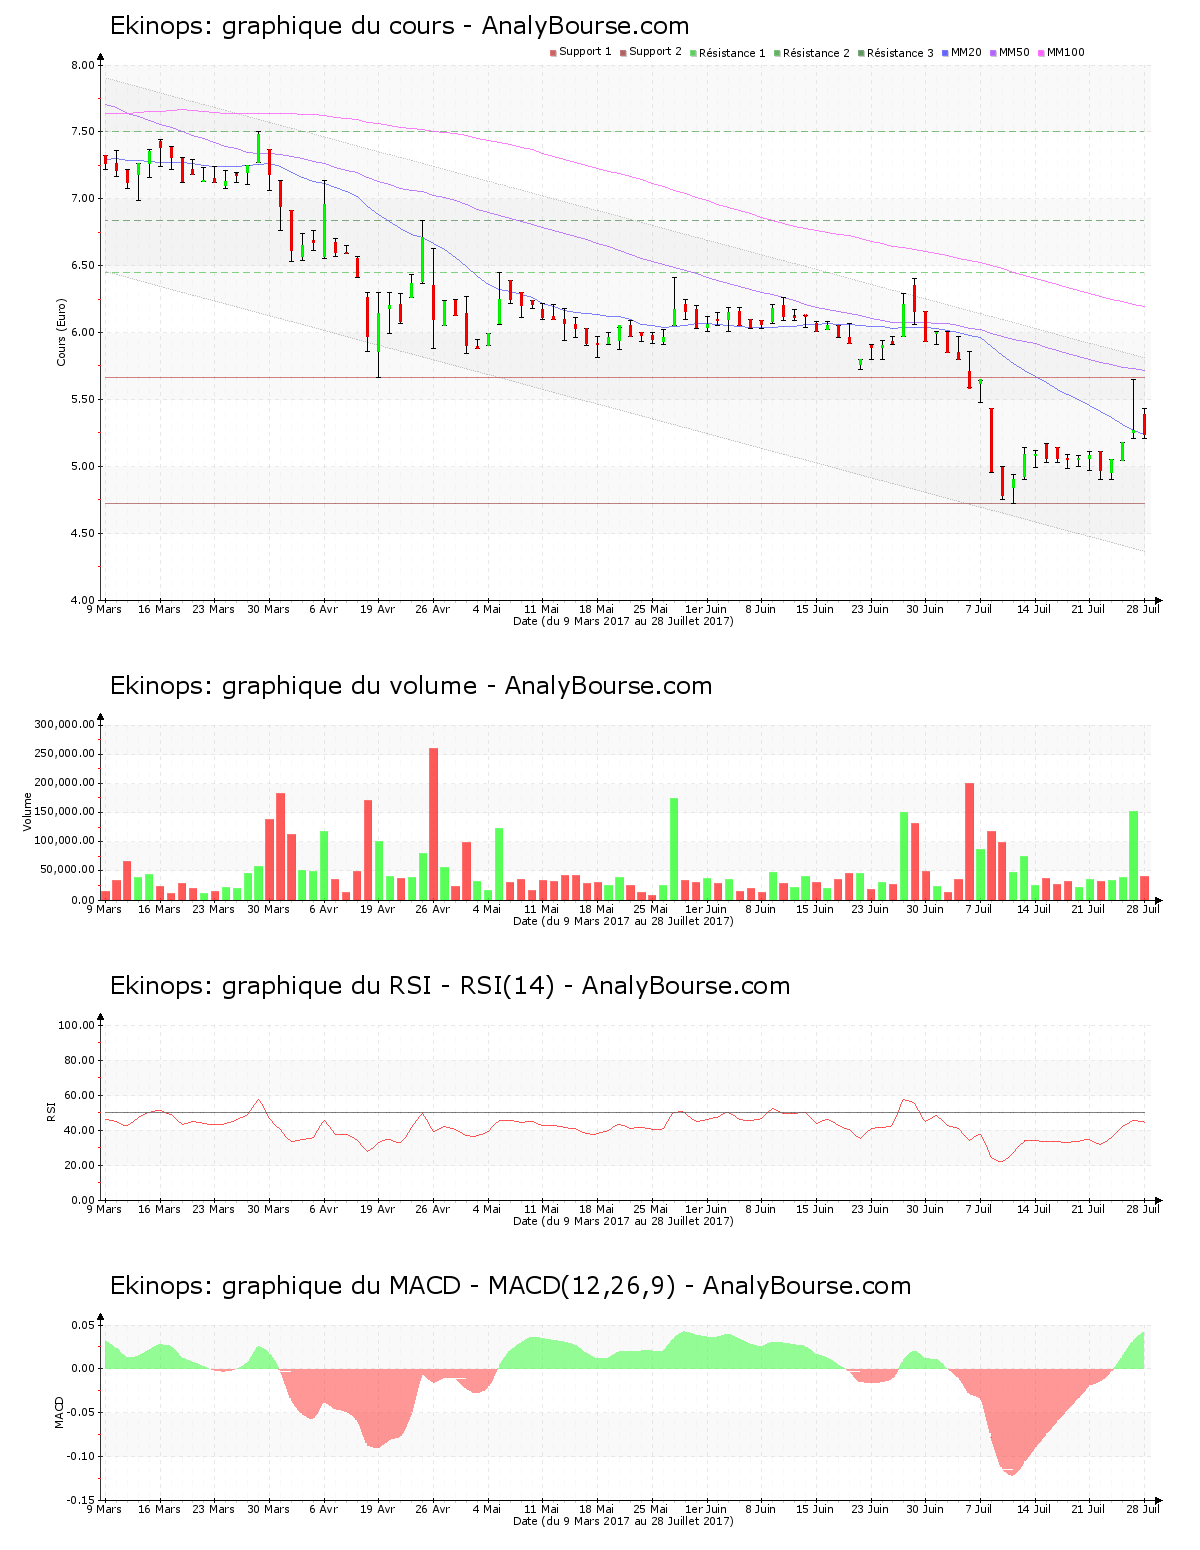Click the 6.50 price axis value
This screenshot has width=1200, height=1550.
tap(82, 266)
